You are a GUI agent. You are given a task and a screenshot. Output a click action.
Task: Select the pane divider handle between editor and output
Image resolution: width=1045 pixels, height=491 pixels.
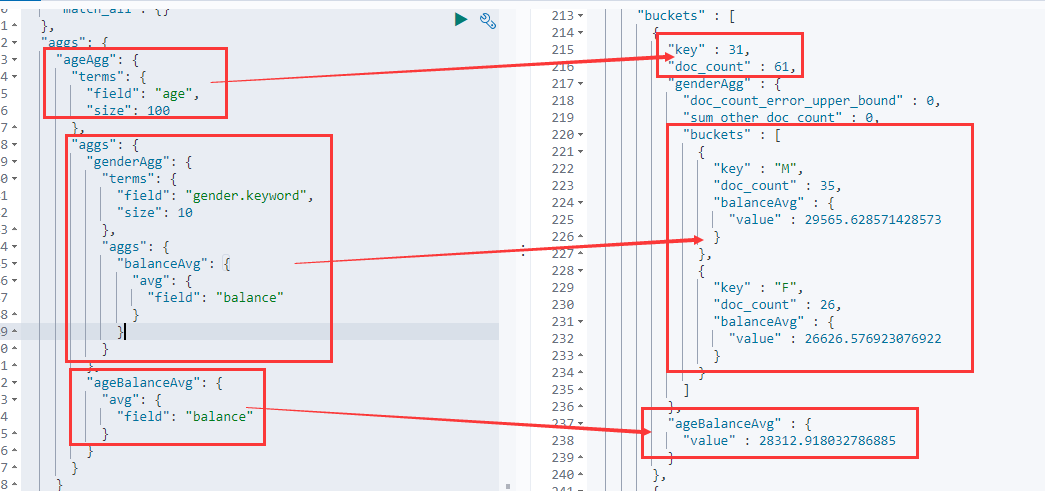523,250
